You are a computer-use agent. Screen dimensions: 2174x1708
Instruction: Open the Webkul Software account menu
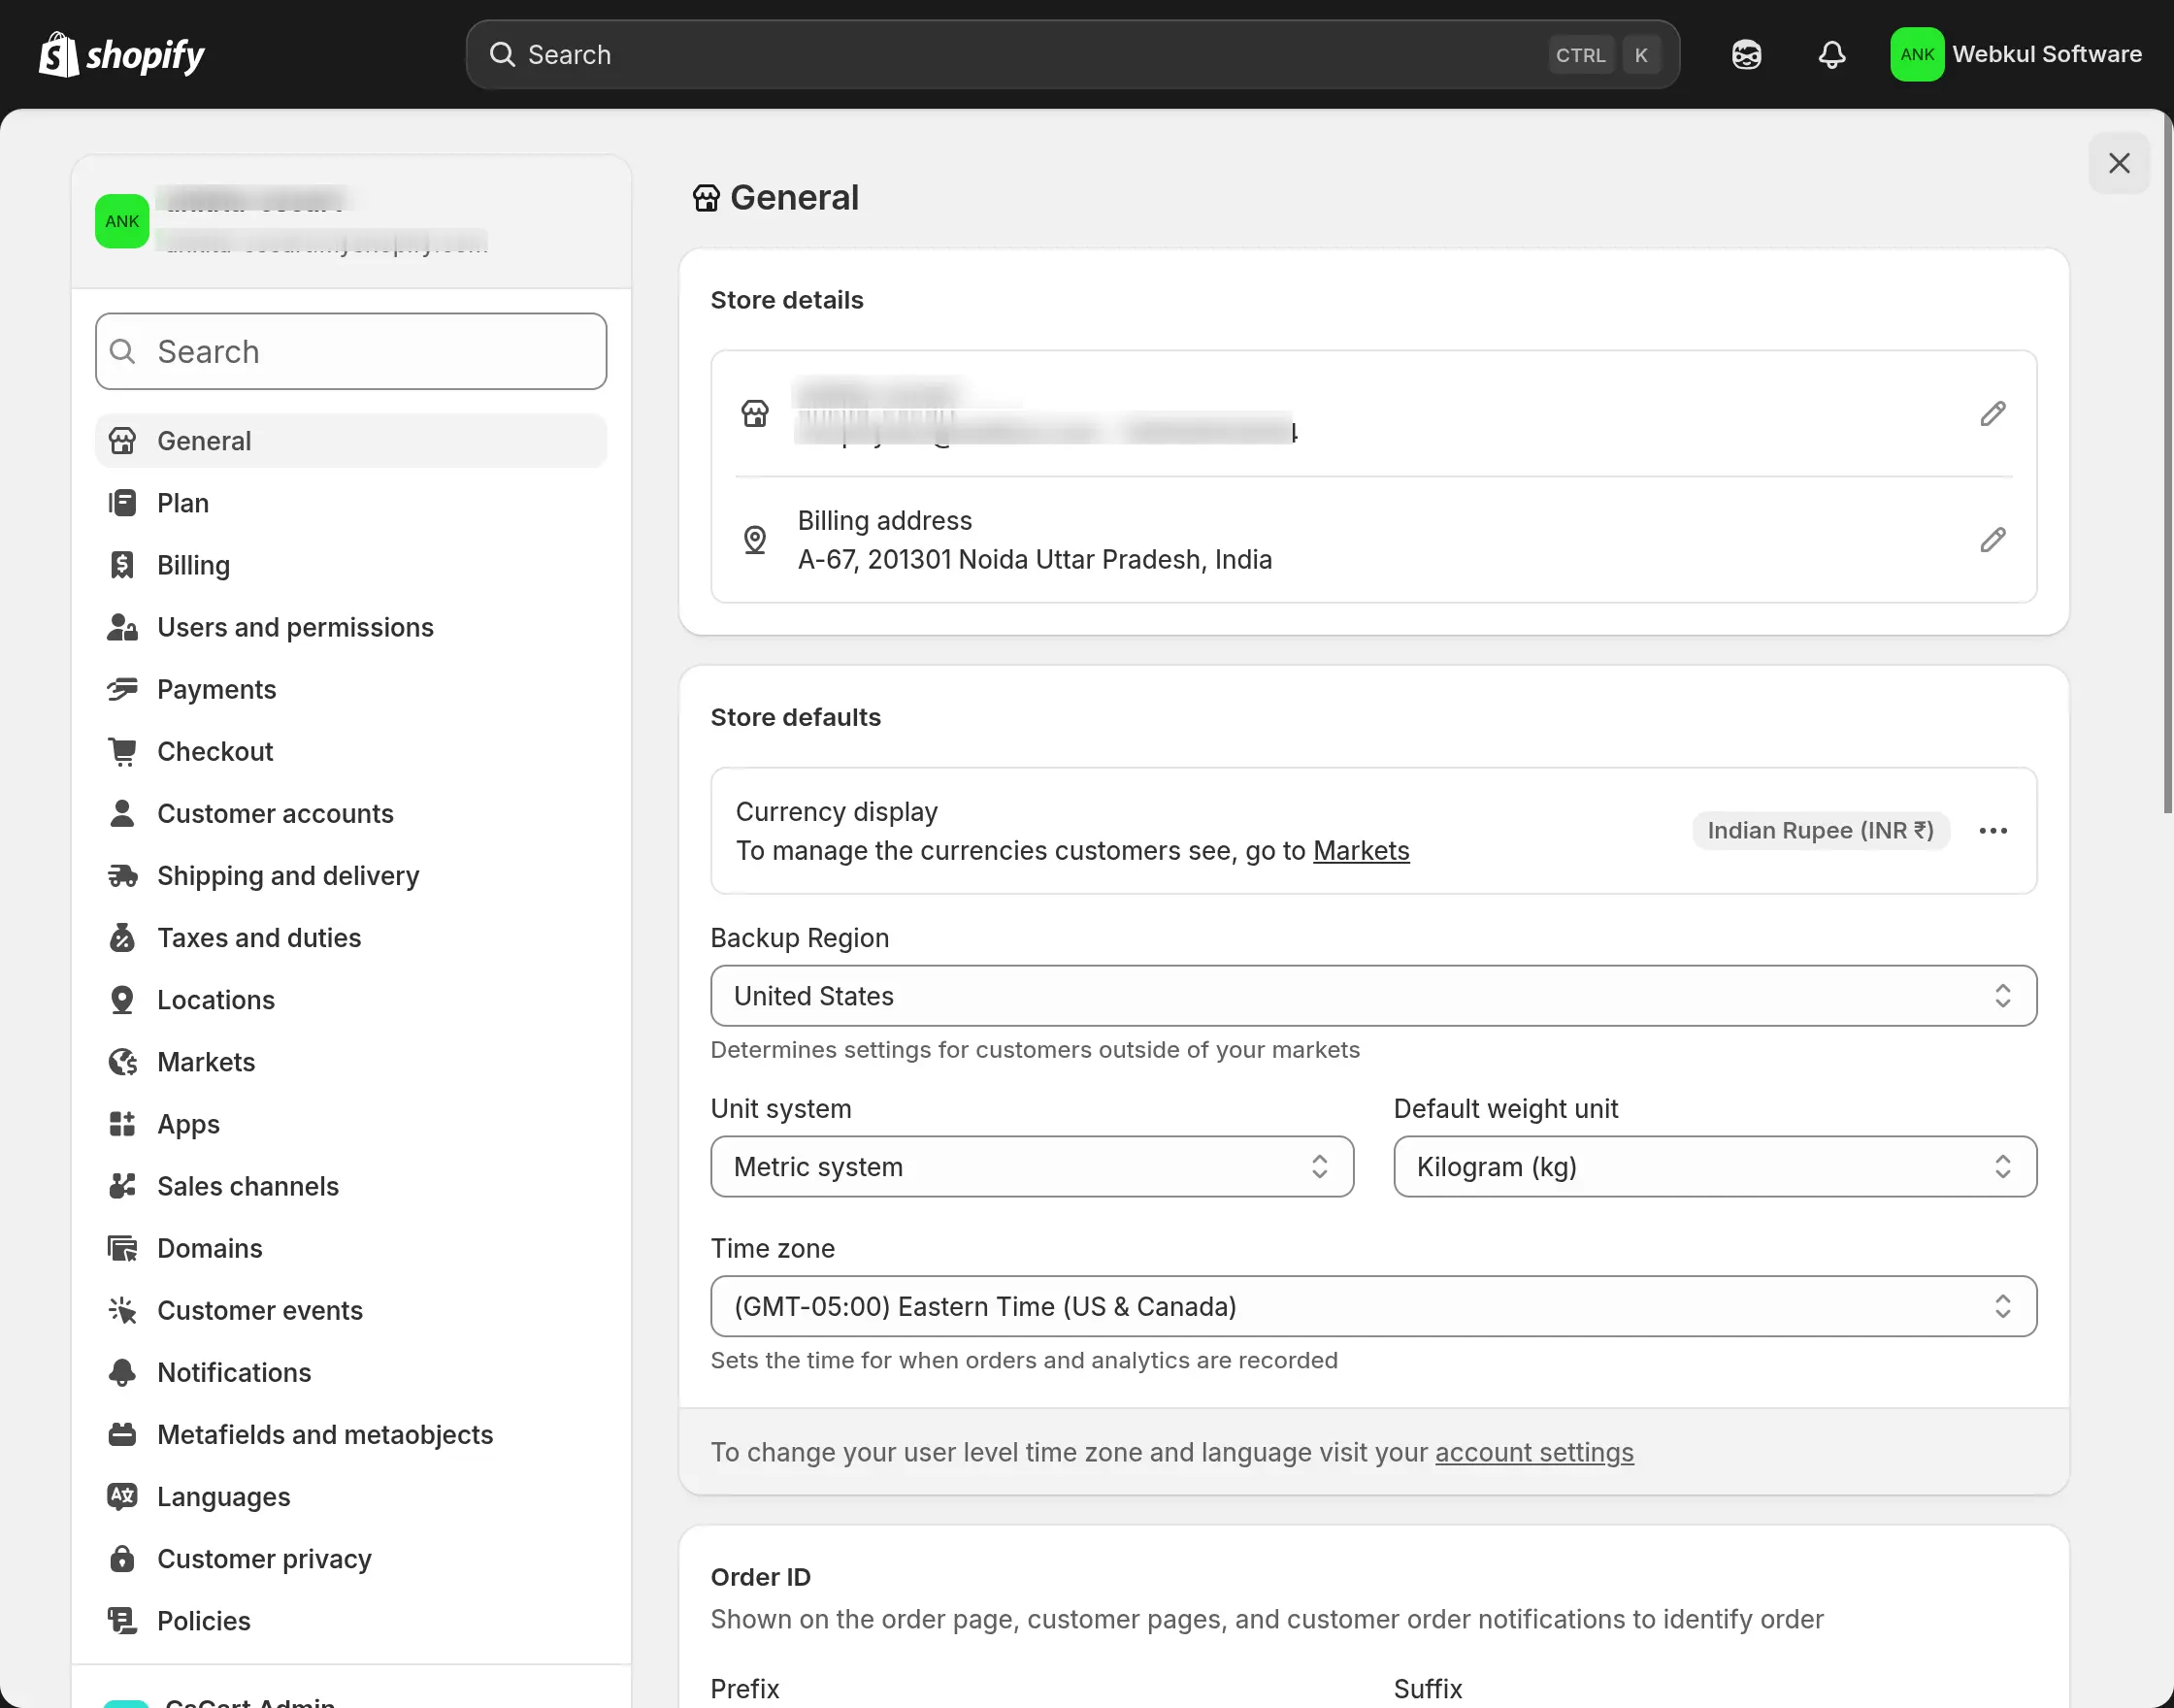[2015, 54]
